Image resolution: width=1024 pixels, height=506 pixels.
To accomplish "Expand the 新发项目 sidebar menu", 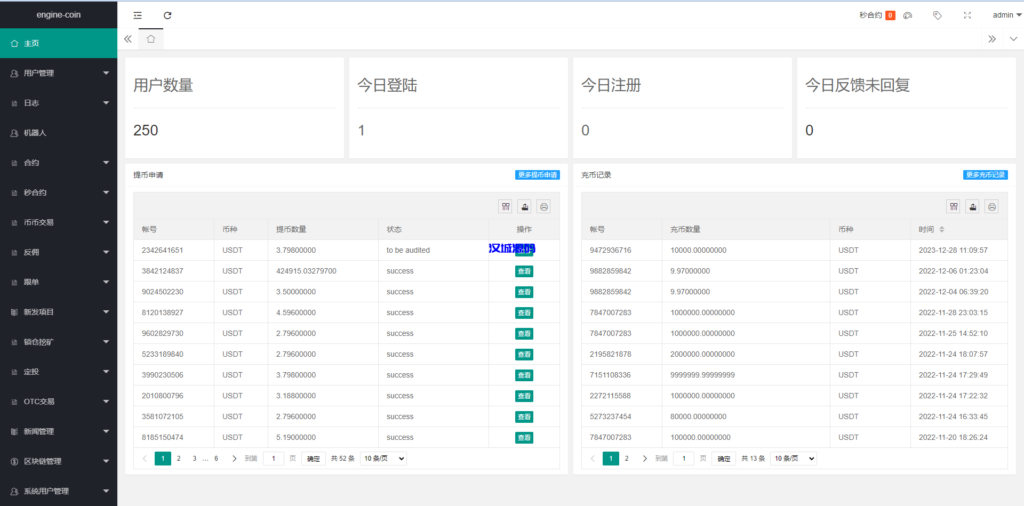I will click(x=59, y=312).
